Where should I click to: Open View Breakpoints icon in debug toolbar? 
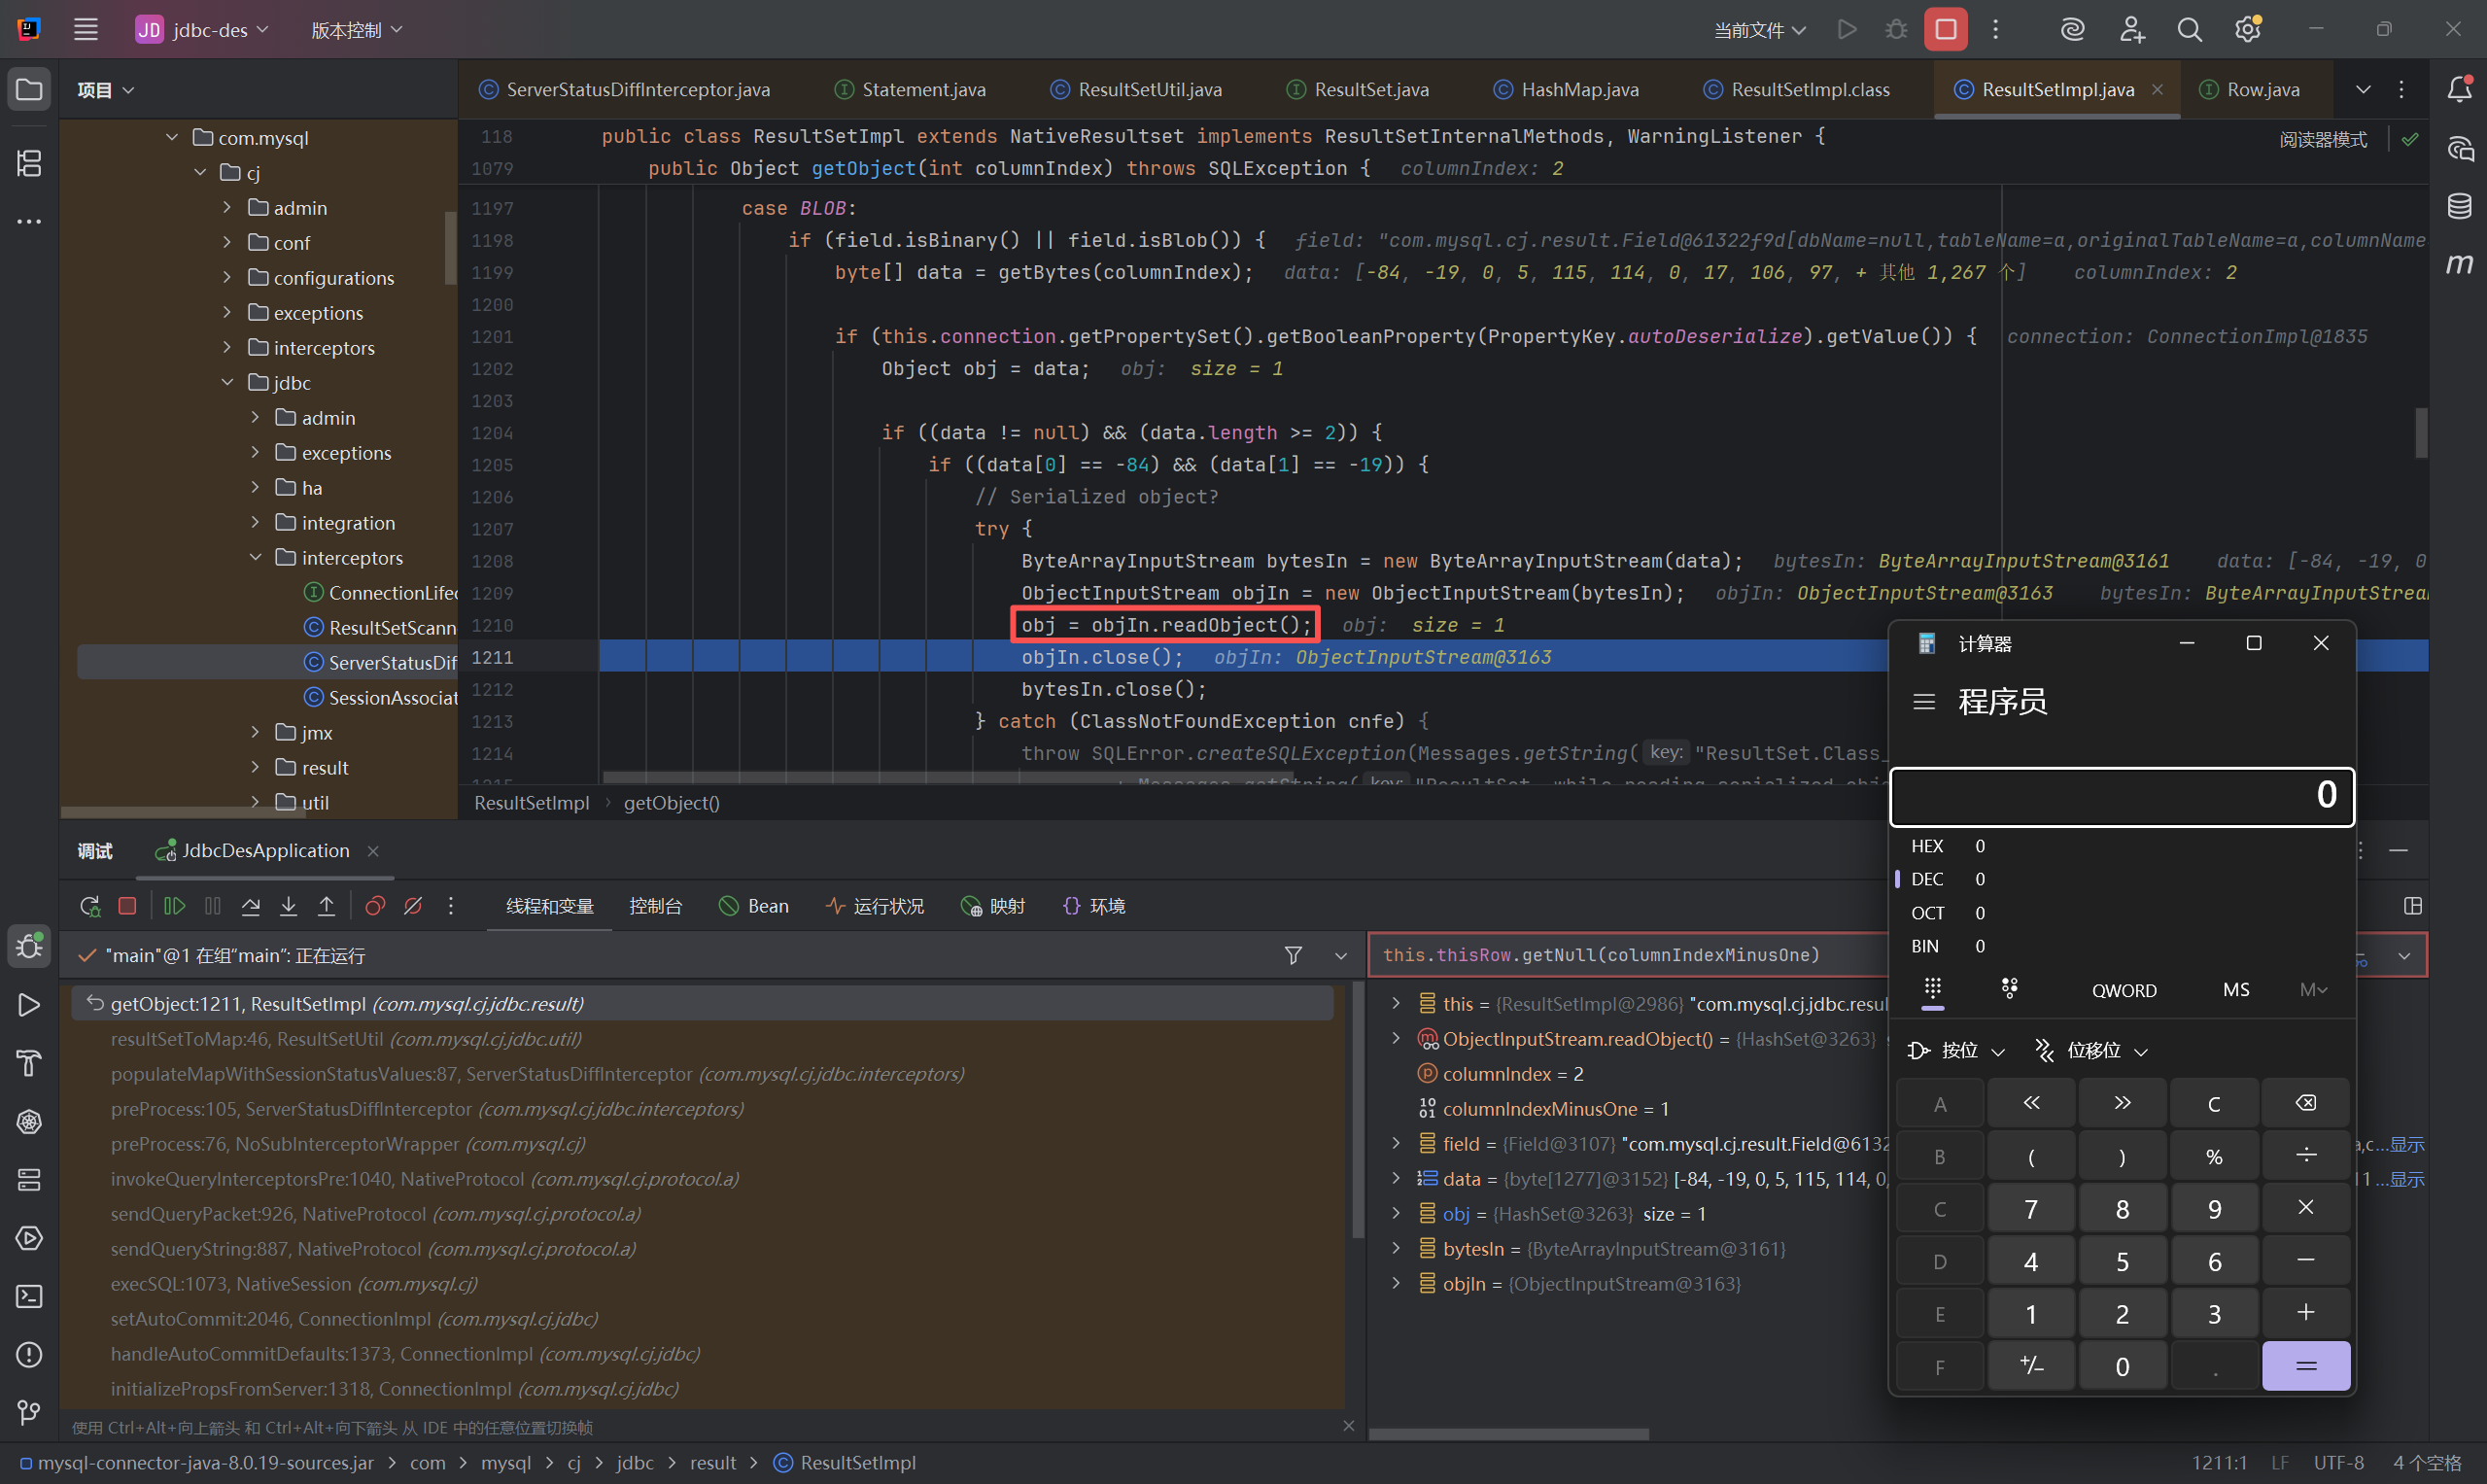point(375,906)
